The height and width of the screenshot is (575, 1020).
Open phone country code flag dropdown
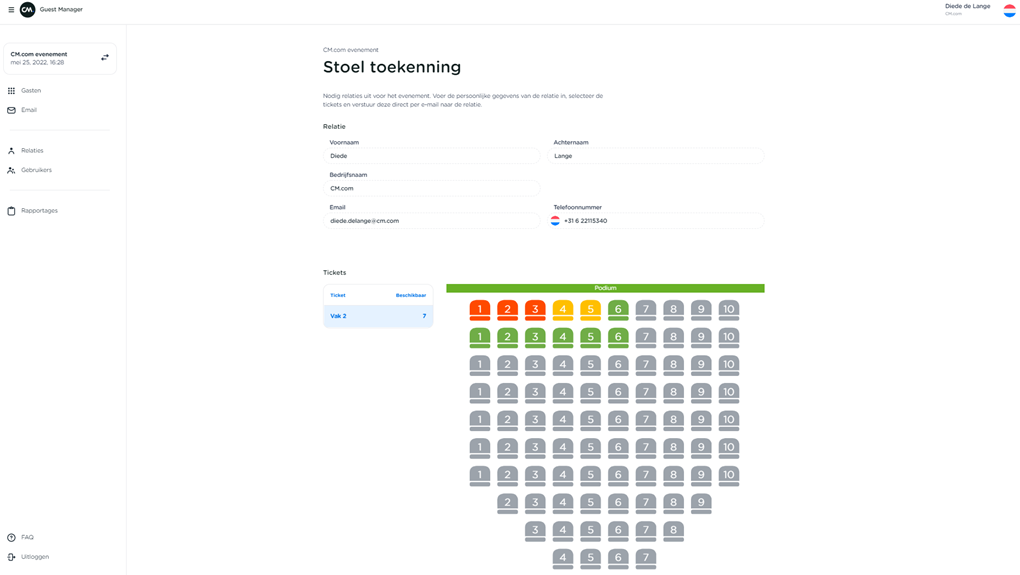click(x=555, y=221)
